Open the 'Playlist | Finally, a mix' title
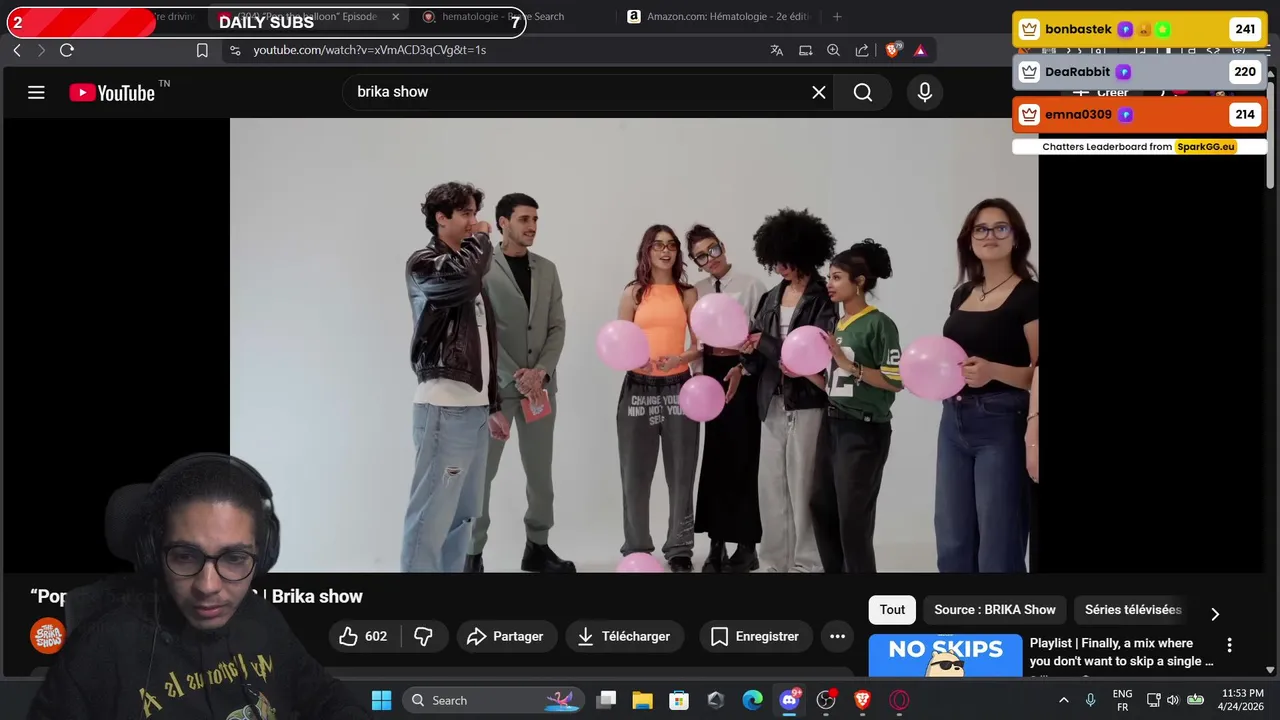This screenshot has width=1280, height=720. click(x=1121, y=652)
